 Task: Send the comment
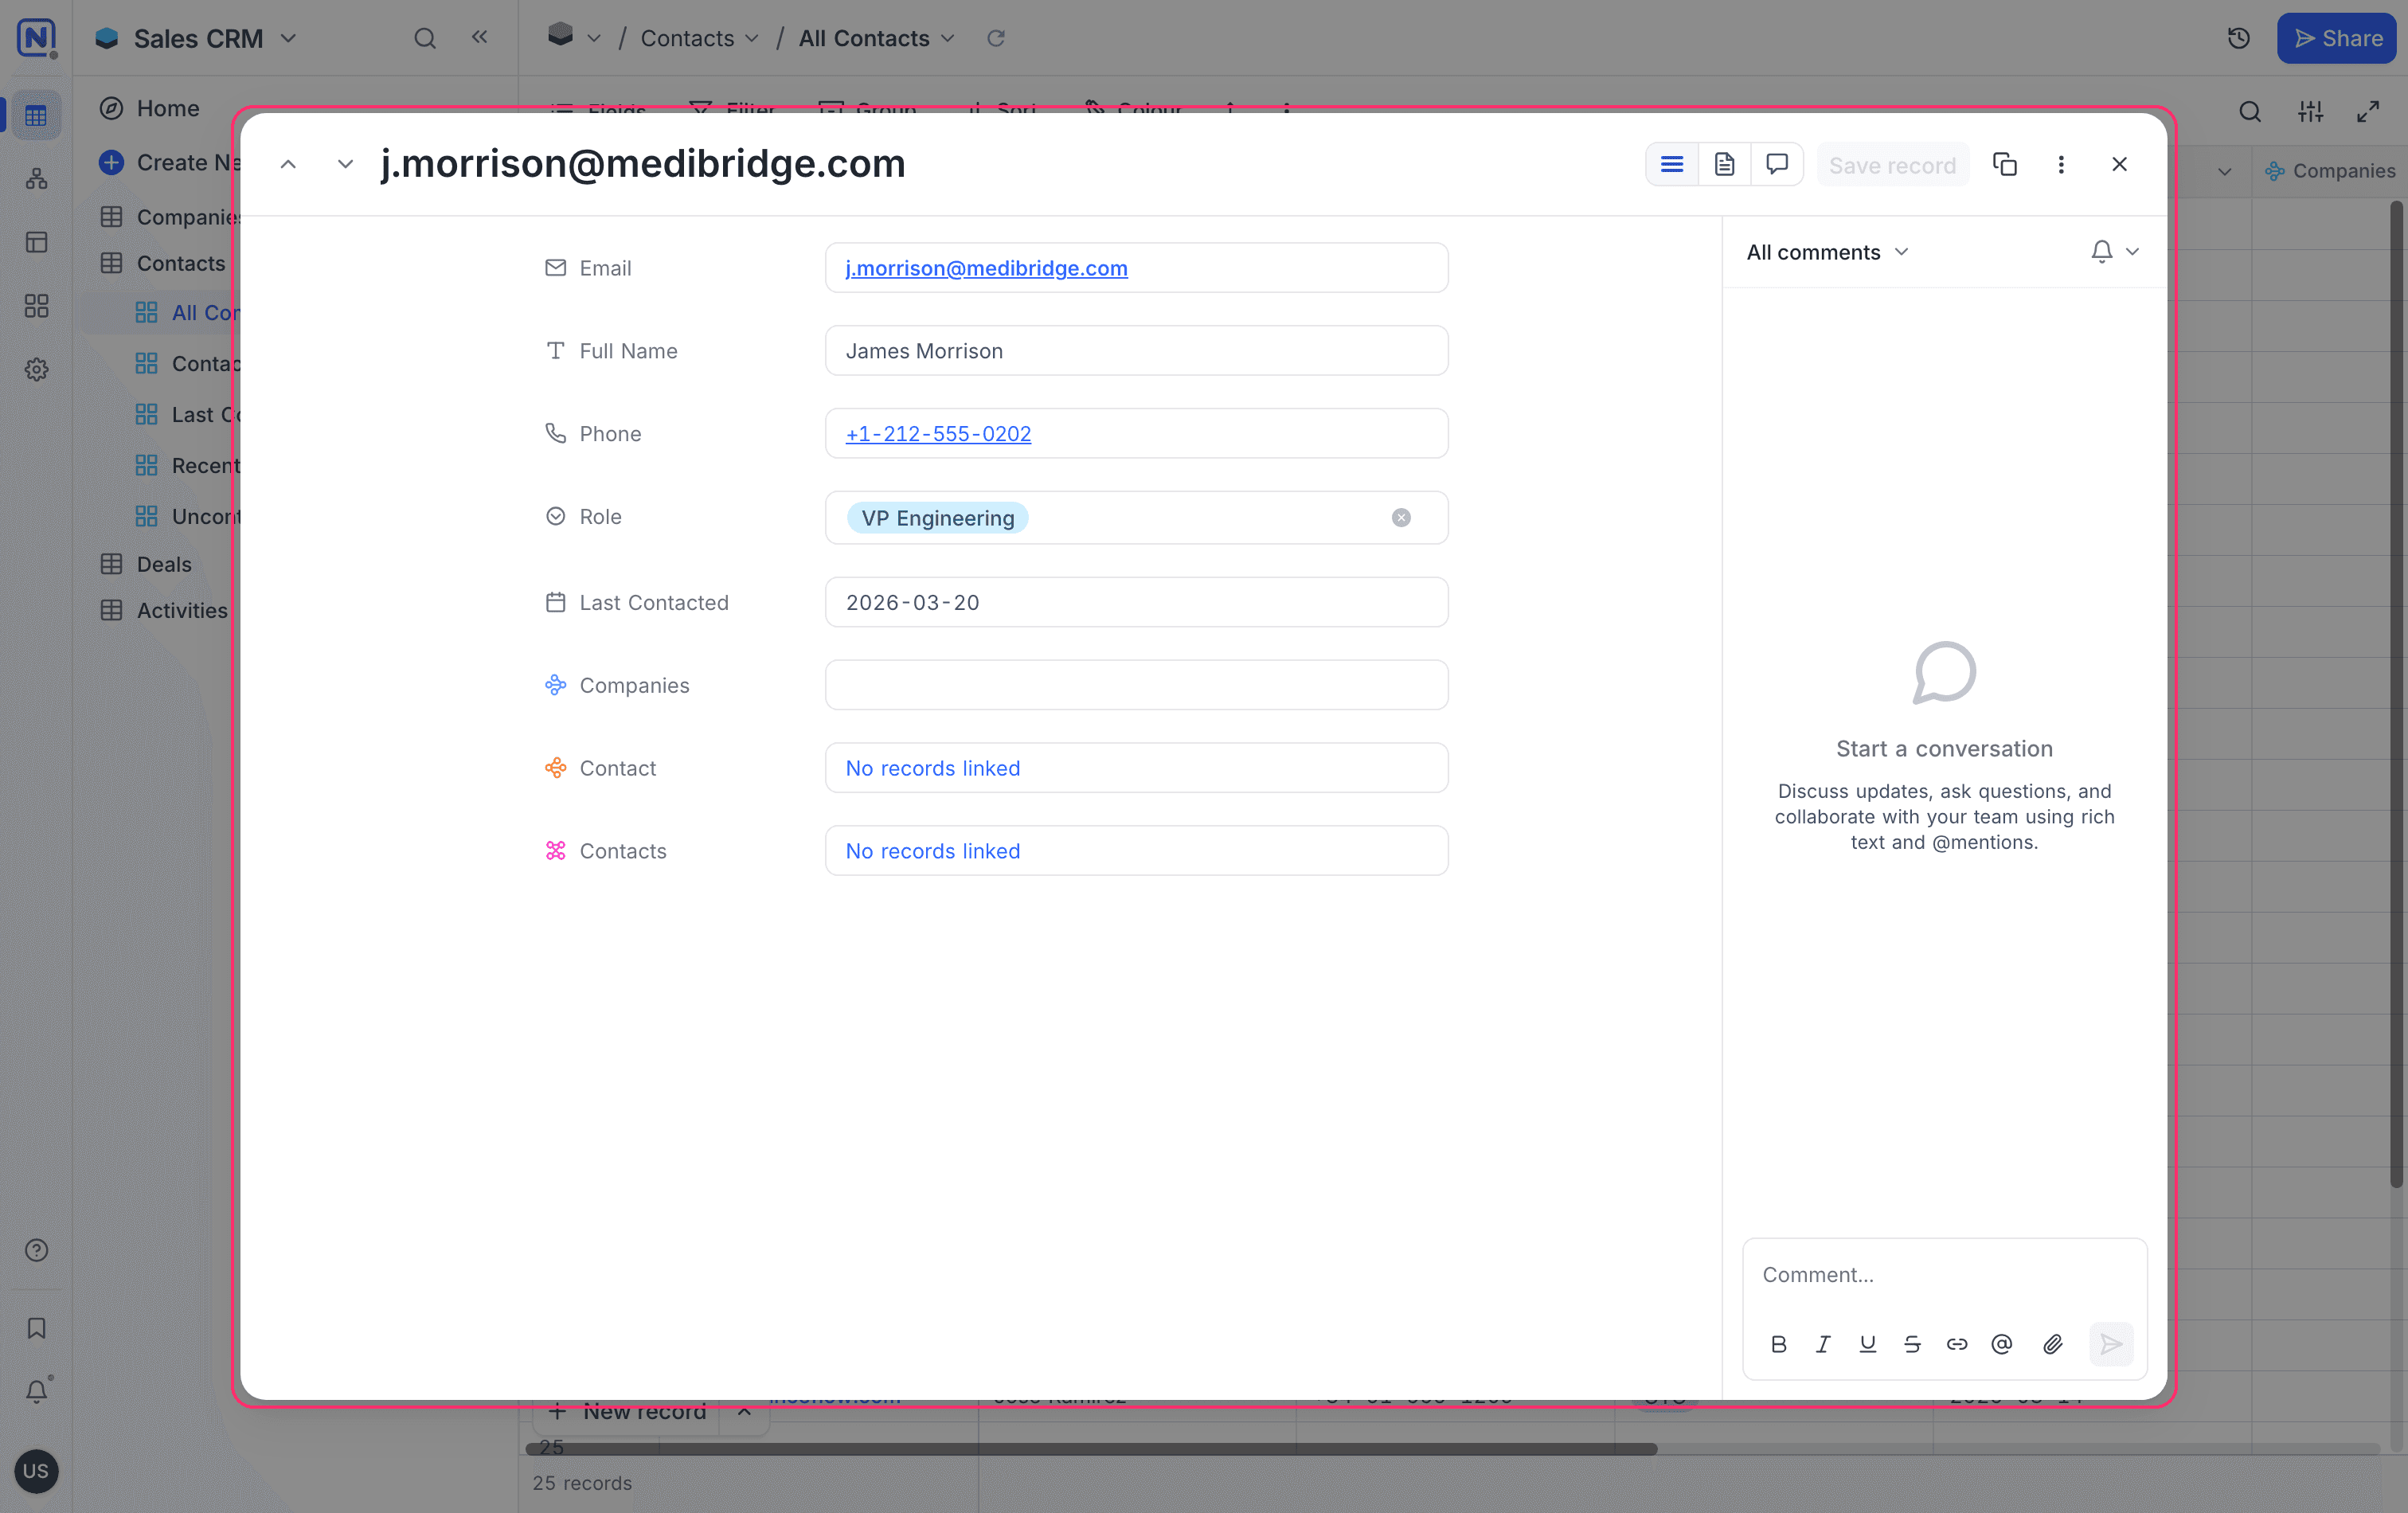click(2111, 1344)
